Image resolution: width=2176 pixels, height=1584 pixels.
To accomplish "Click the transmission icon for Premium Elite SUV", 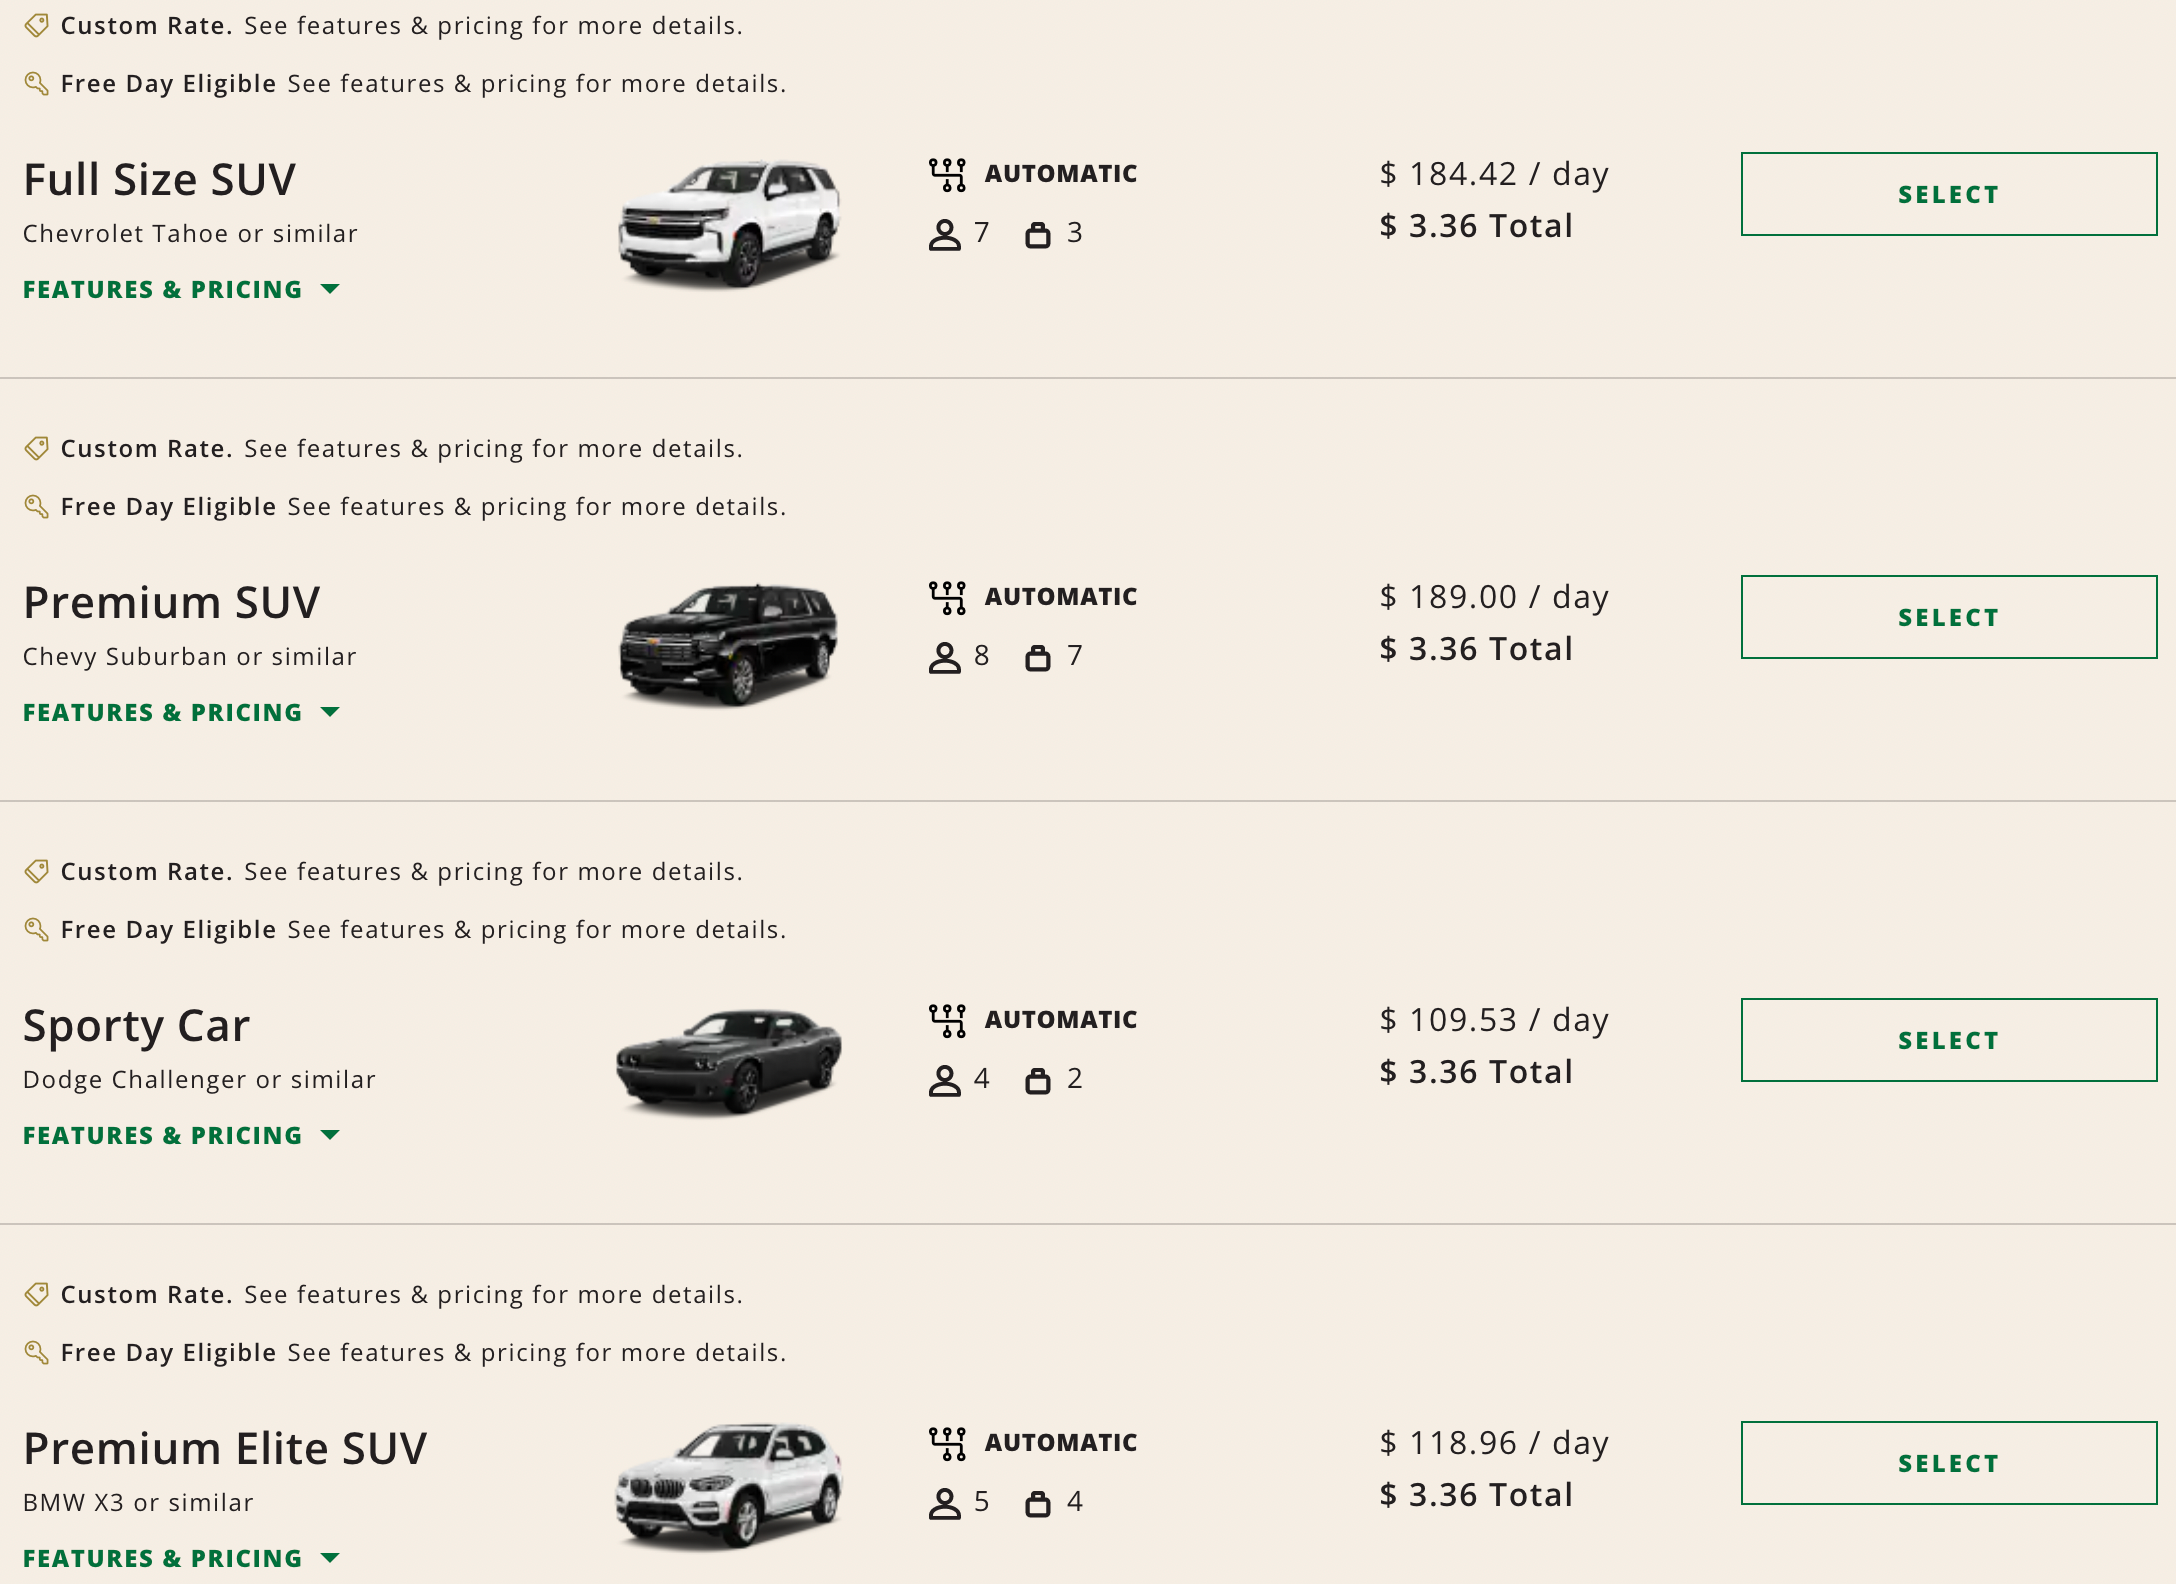I will pos(947,1443).
